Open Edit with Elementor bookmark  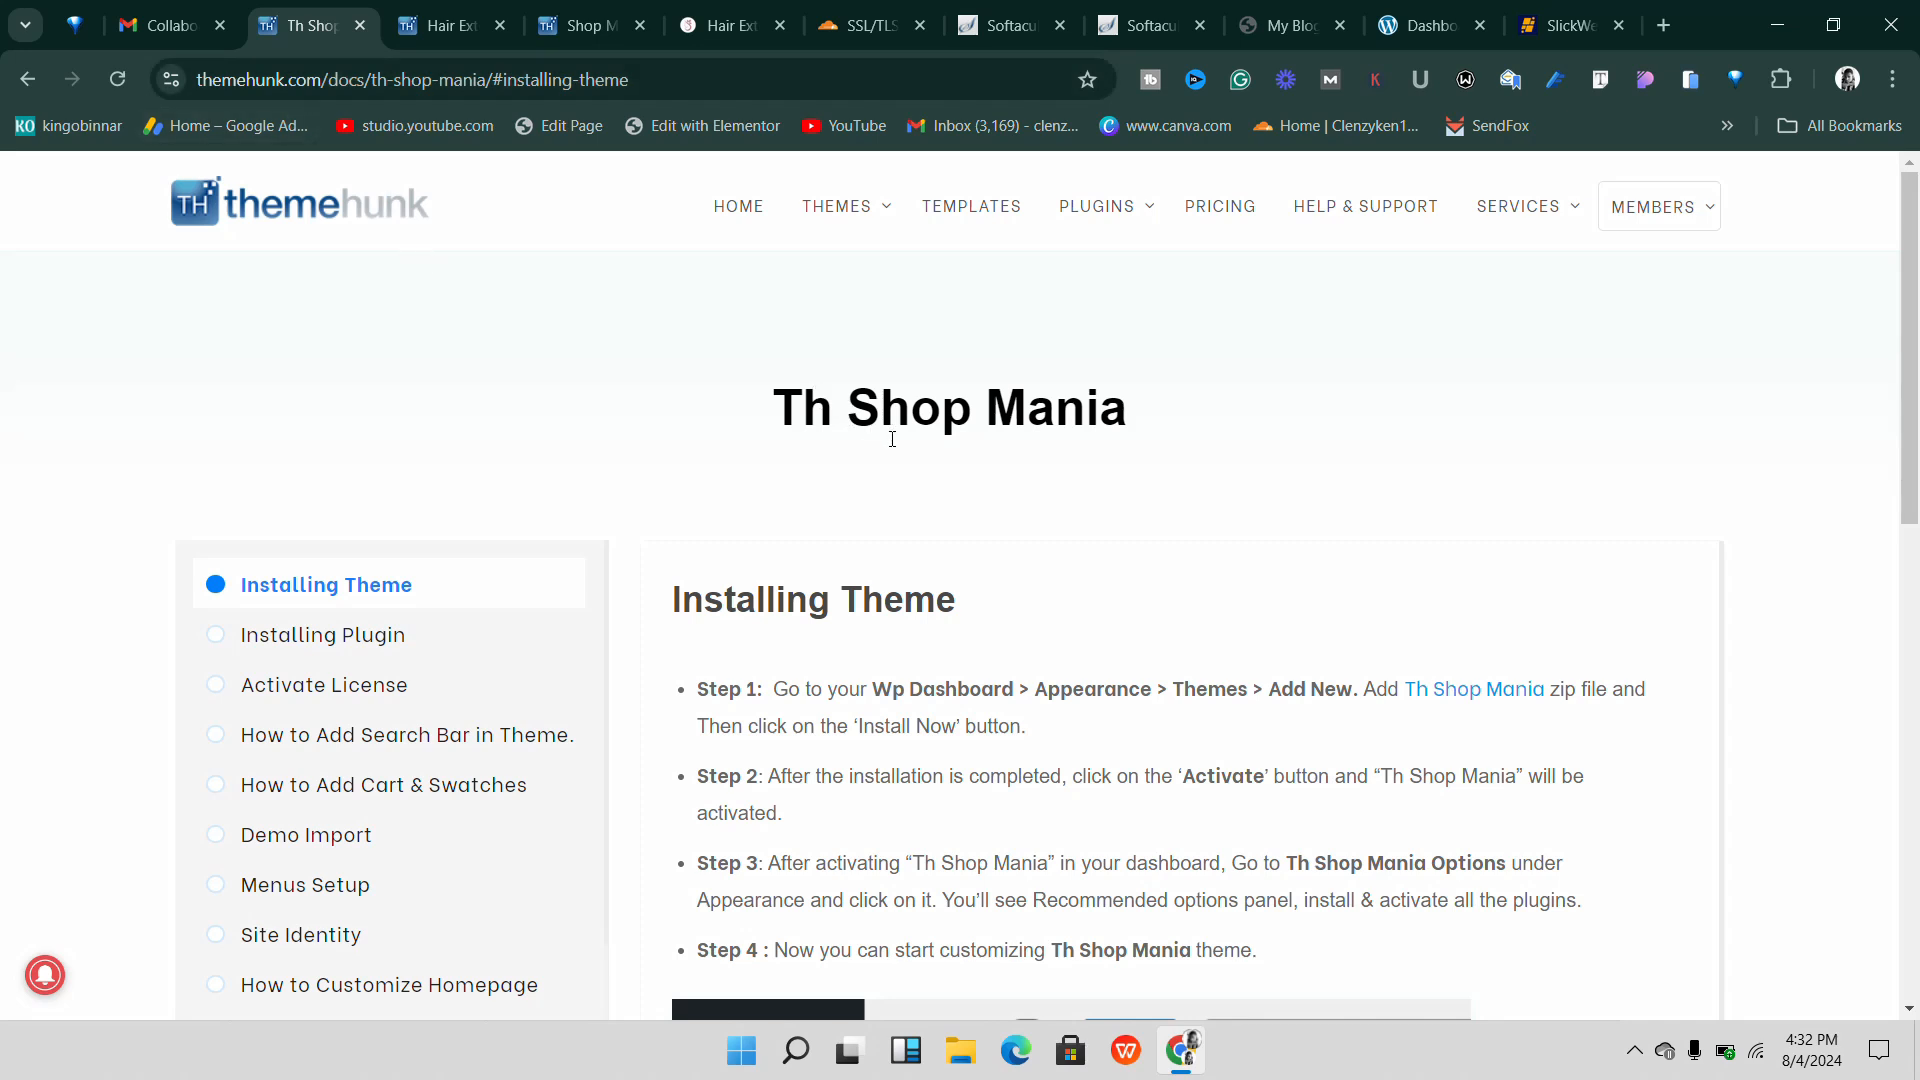[x=702, y=126]
